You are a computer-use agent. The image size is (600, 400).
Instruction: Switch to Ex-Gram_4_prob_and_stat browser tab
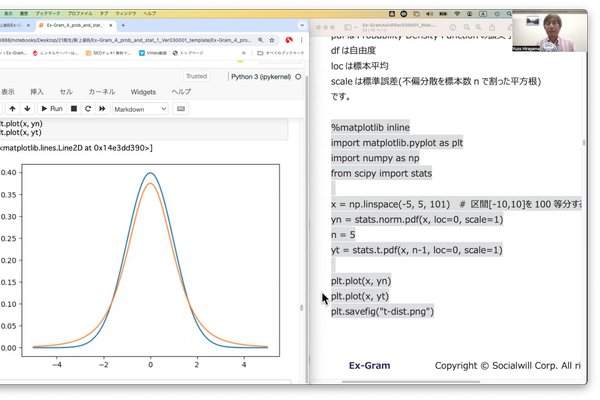pos(75,25)
